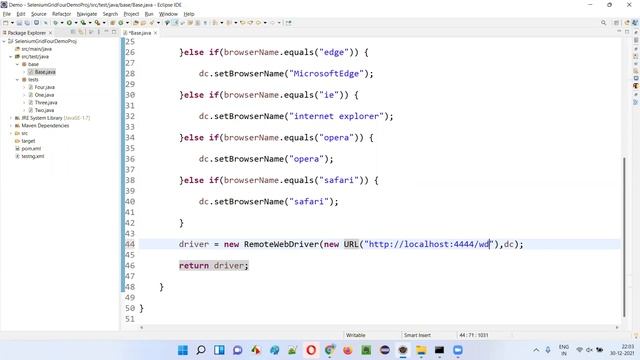Image resolution: width=640 pixels, height=360 pixels.
Task: Open the Windows Start menu
Action: tap(182, 350)
